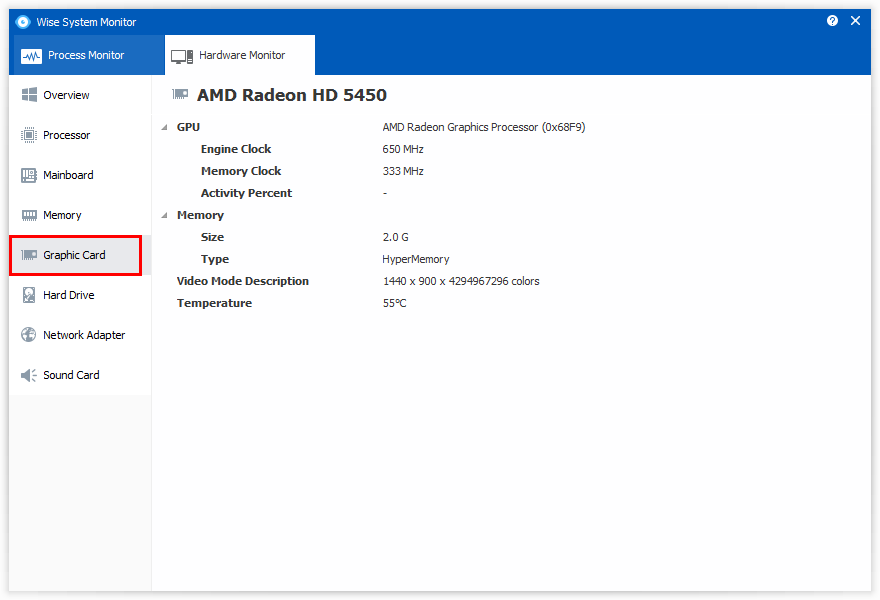Click the Wise System Monitor logo icon
880x600 pixels.
click(x=23, y=22)
